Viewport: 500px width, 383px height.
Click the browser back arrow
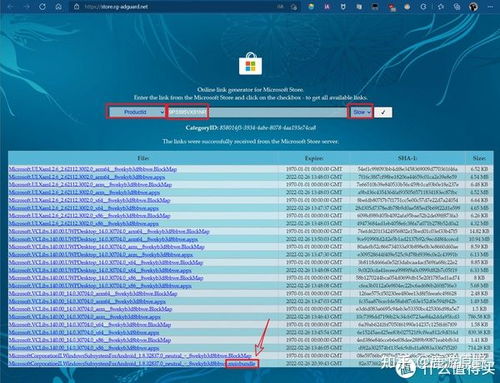[10, 7]
